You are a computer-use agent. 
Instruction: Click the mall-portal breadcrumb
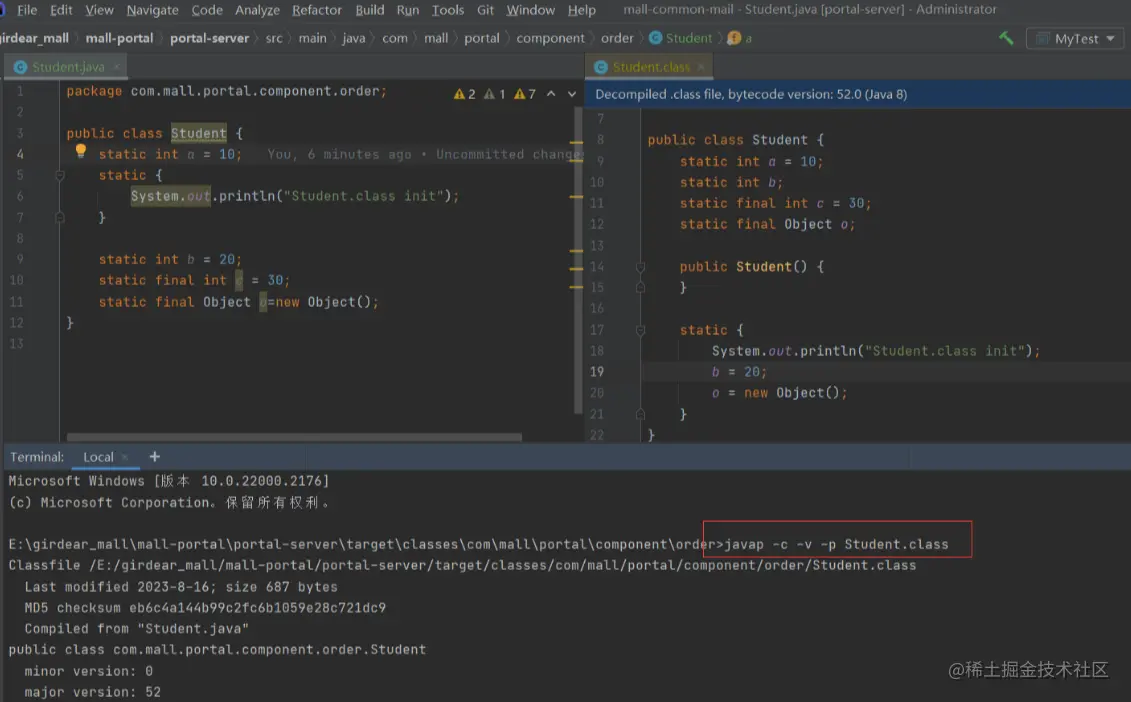tap(119, 38)
